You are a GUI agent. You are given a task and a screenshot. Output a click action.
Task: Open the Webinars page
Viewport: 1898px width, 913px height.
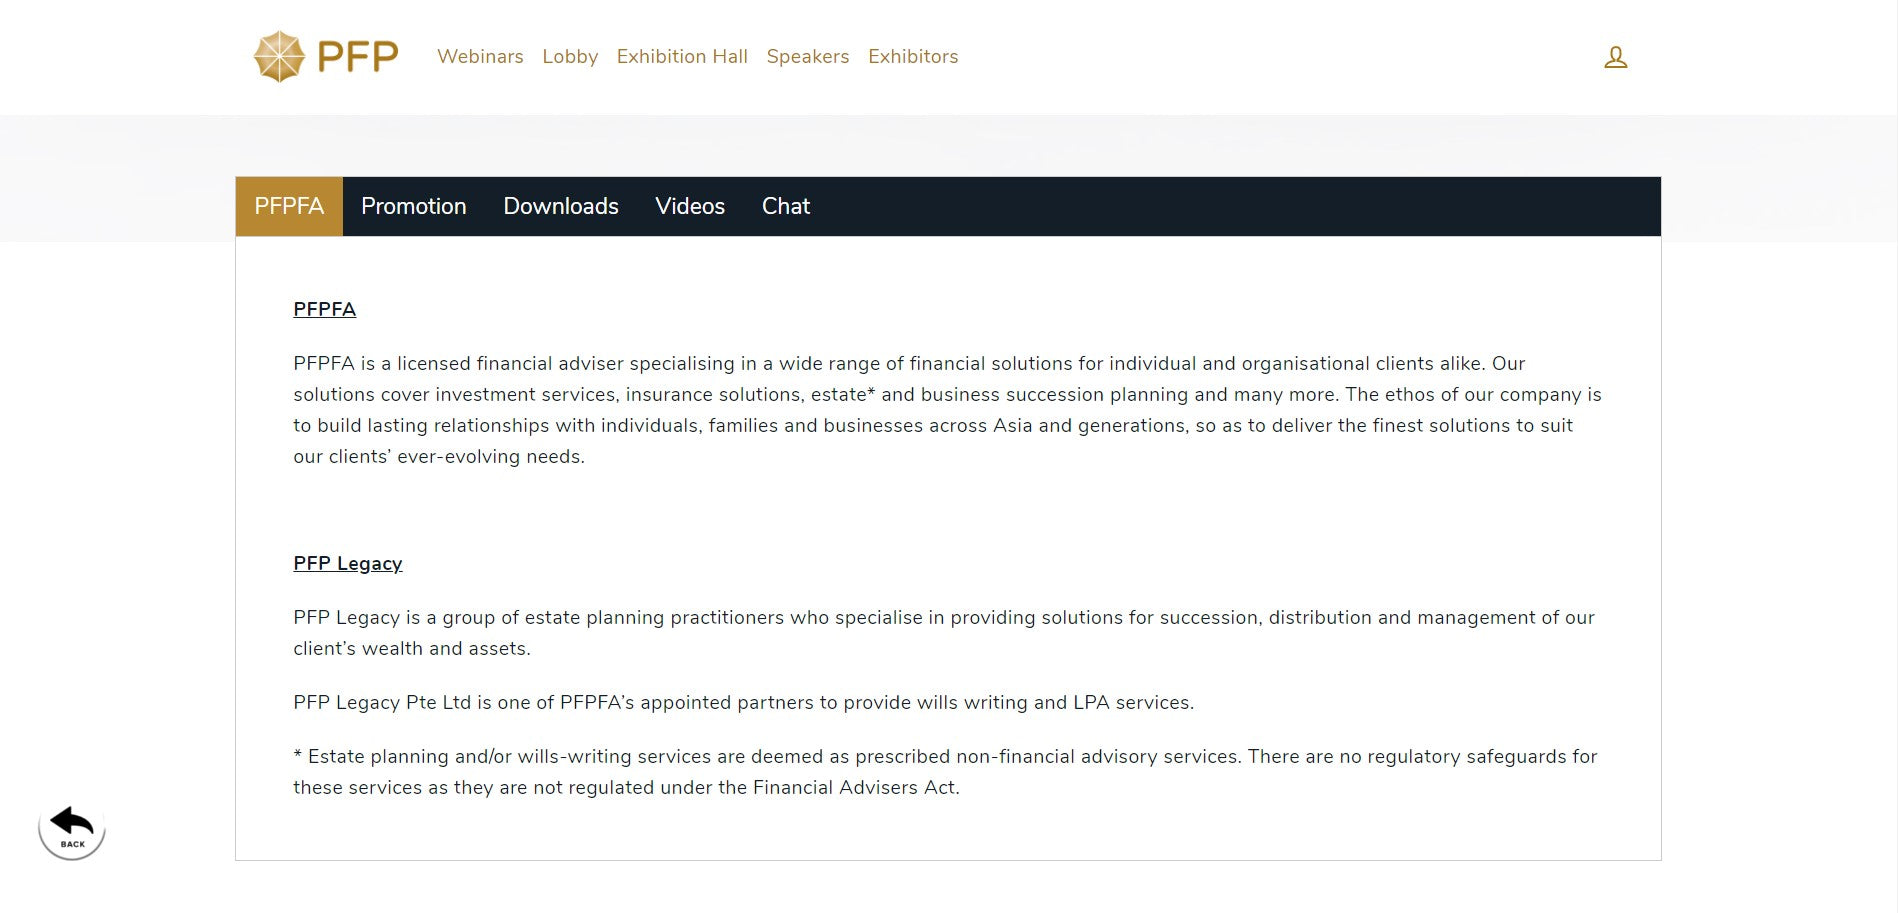pos(480,57)
